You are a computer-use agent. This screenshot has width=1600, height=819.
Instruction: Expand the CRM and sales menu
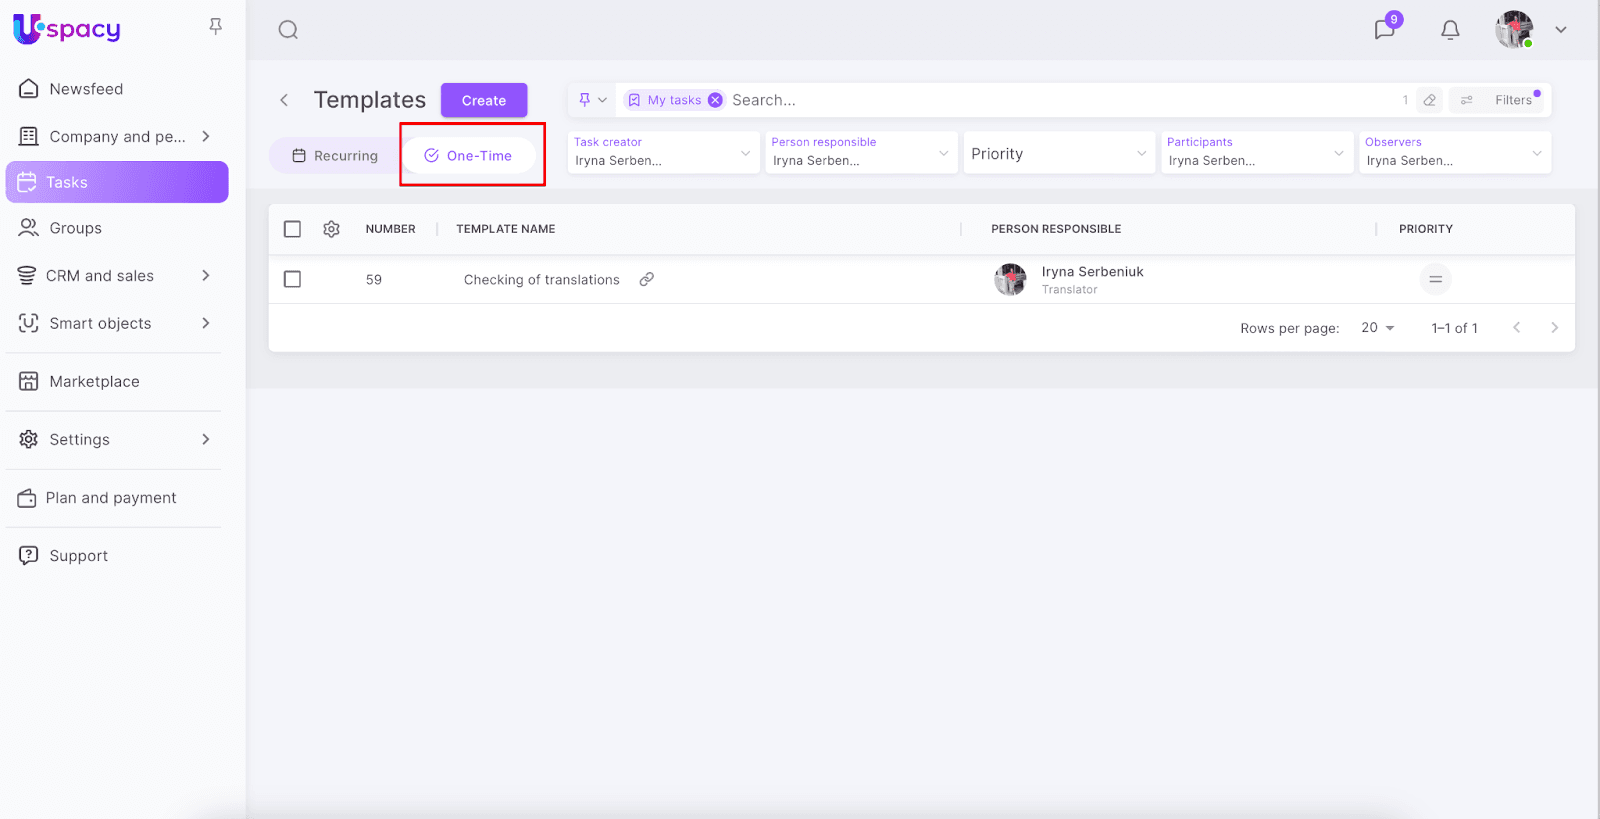pyautogui.click(x=206, y=276)
